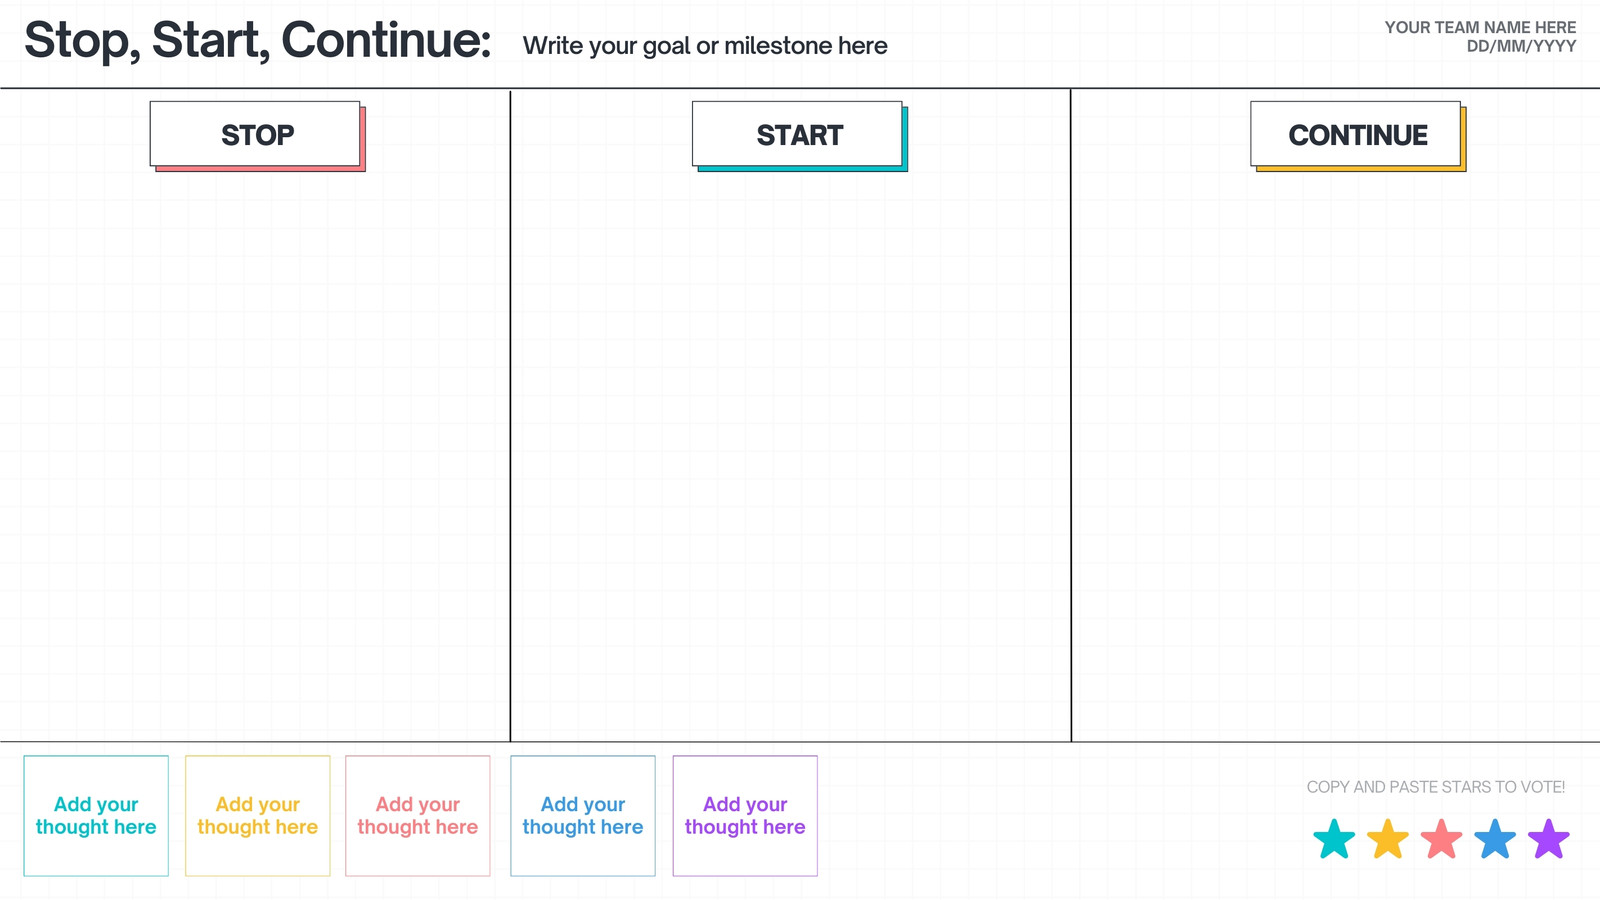Click the DD/MM/YYYY date placeholder
This screenshot has width=1600, height=900.
pos(1521,46)
